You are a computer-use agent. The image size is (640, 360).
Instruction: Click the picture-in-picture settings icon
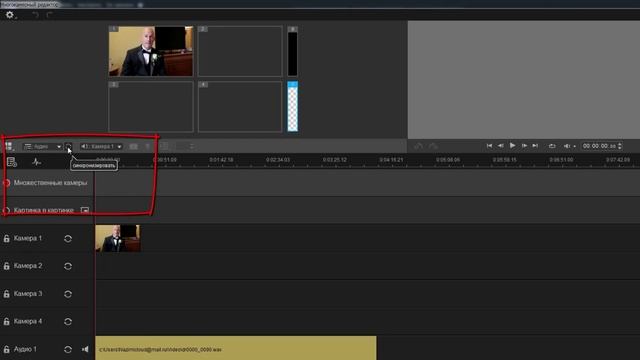click(x=85, y=210)
